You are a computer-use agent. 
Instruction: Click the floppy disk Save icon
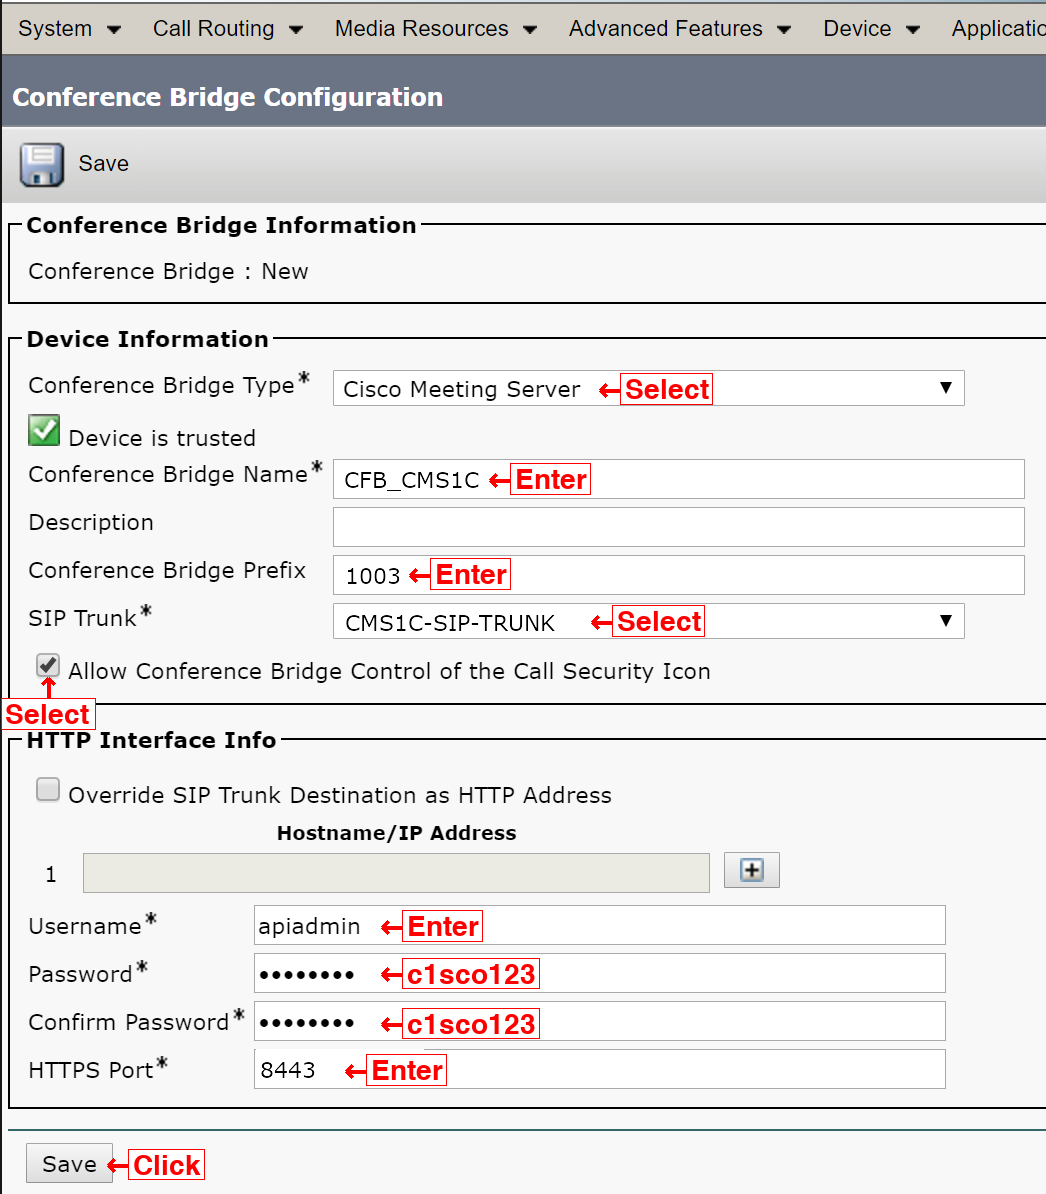[x=42, y=164]
